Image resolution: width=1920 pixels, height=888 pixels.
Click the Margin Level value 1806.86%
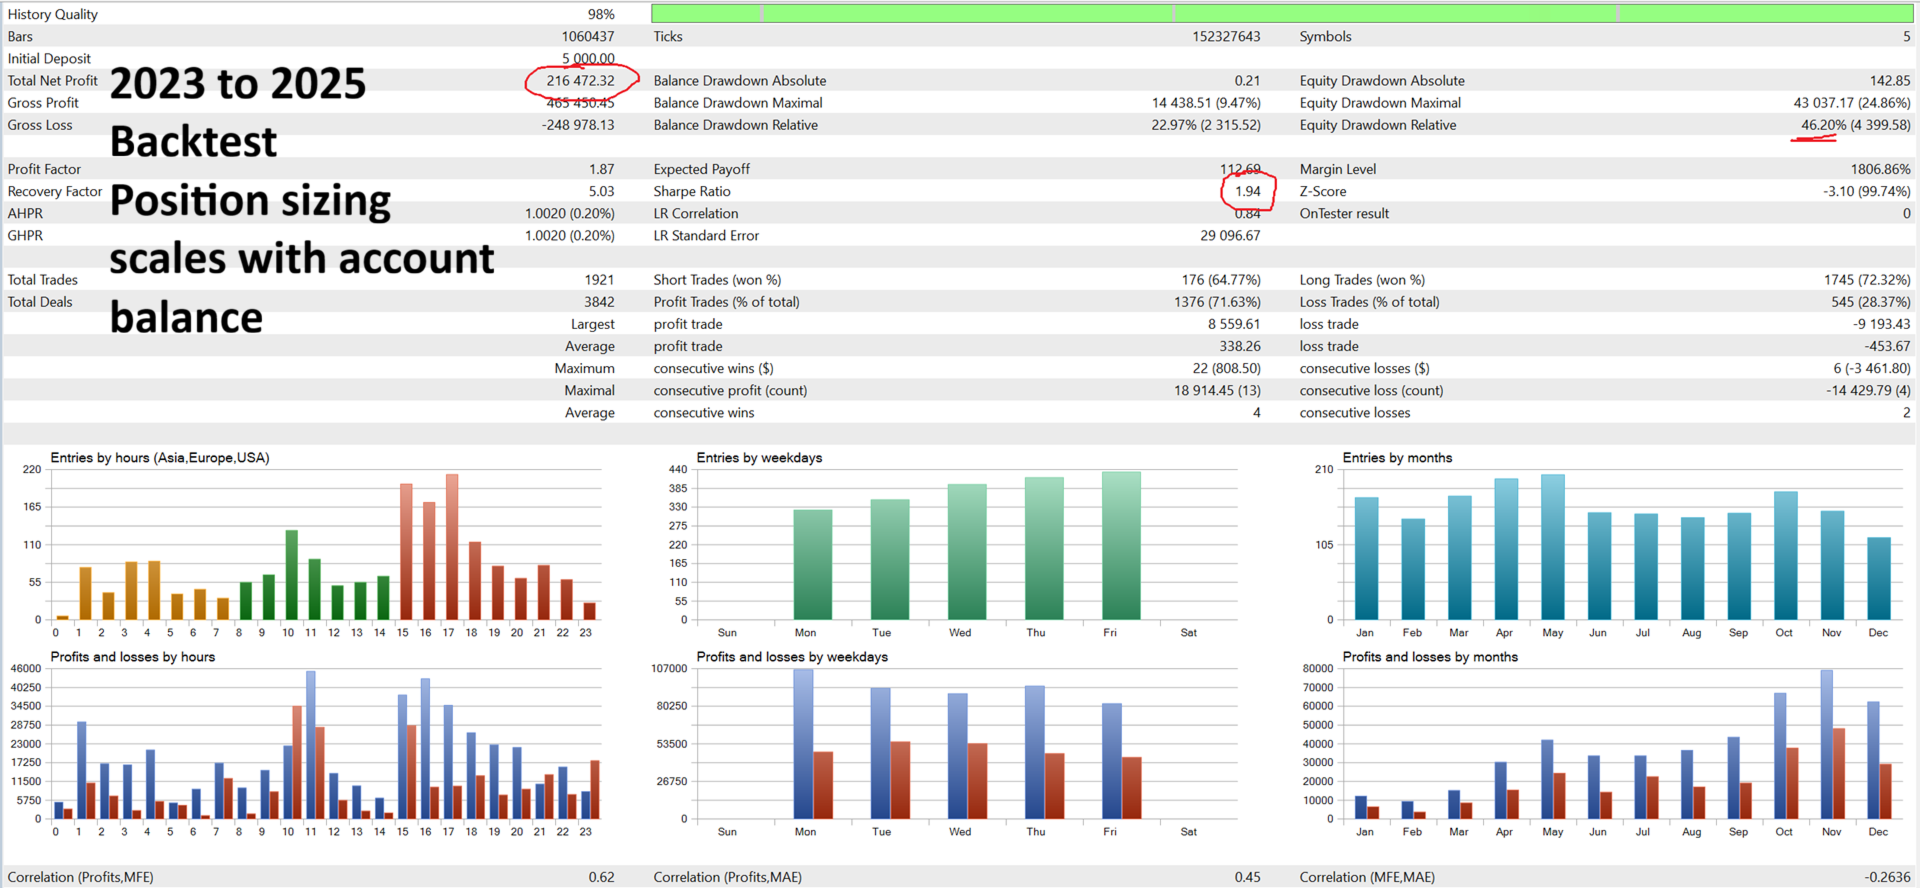tap(1880, 169)
